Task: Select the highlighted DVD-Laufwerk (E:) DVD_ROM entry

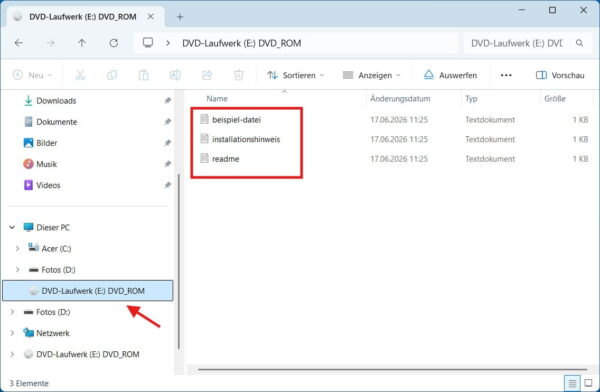Action: pos(88,291)
